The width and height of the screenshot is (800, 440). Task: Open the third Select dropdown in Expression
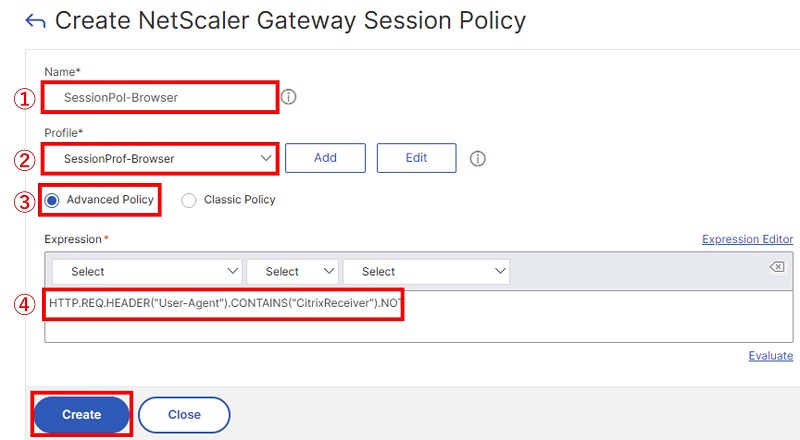[426, 272]
